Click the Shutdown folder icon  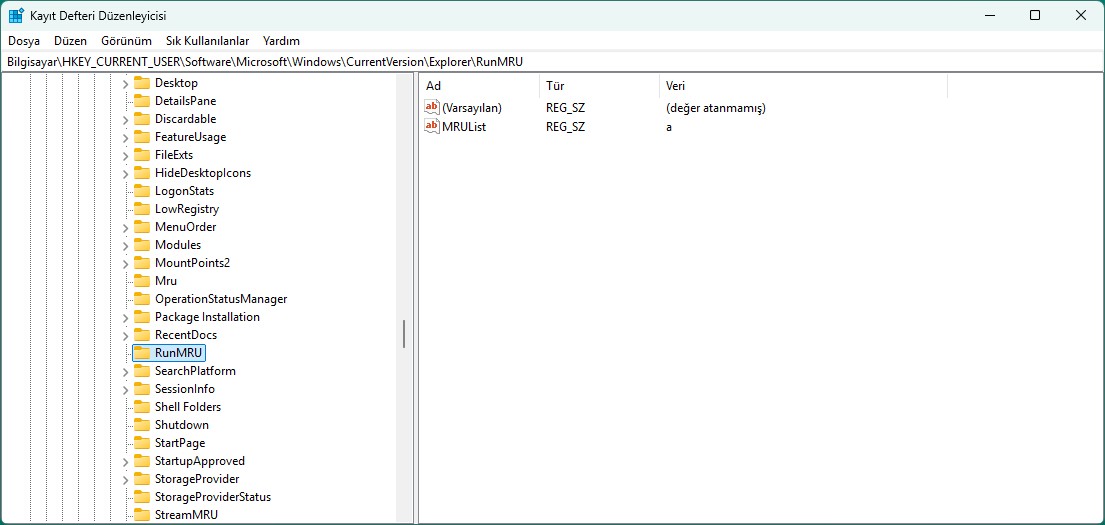(142, 425)
